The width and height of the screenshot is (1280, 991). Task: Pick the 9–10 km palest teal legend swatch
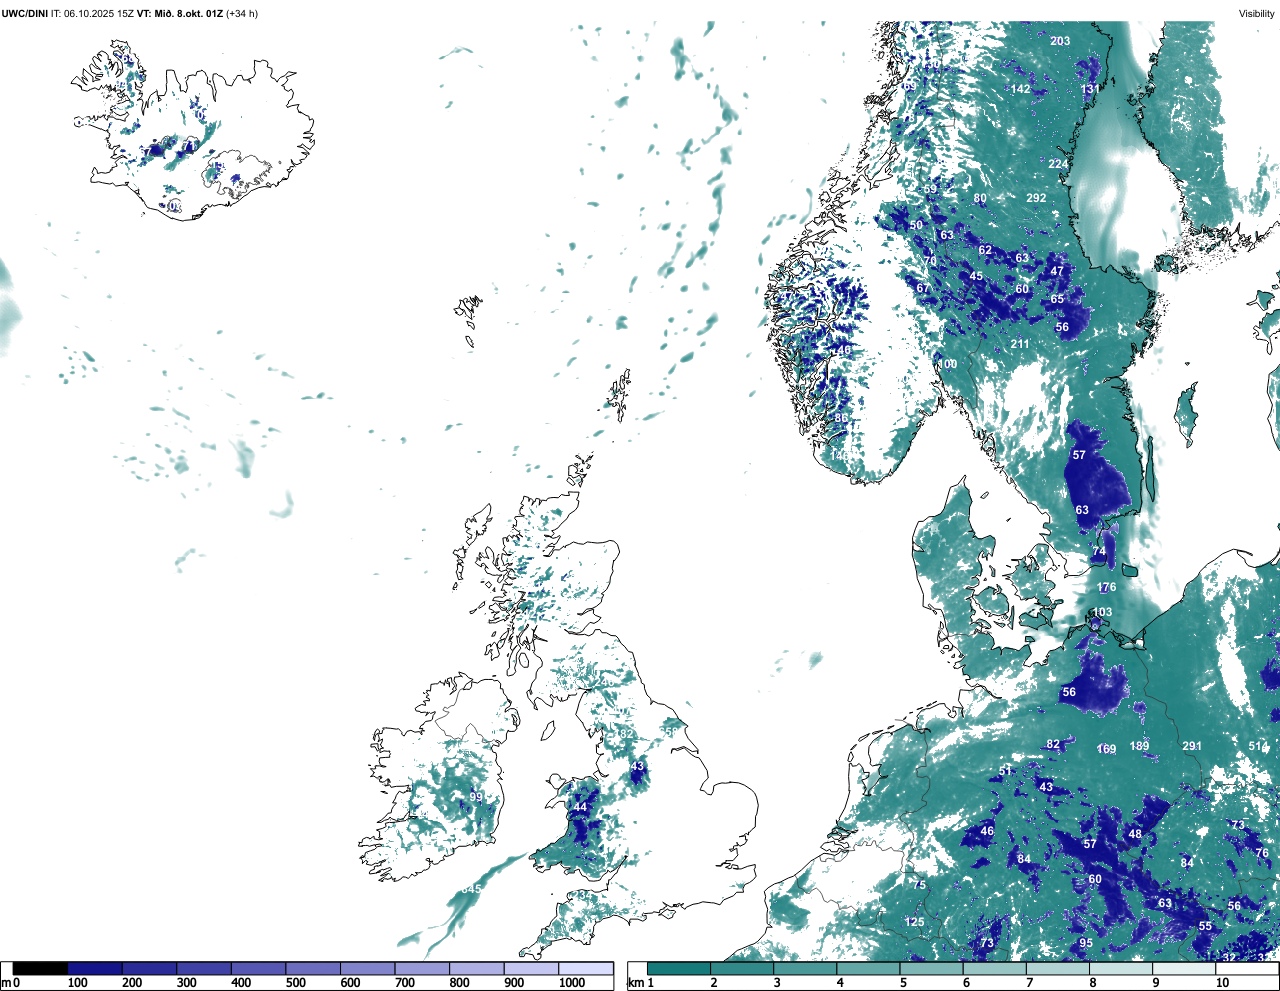click(1185, 969)
